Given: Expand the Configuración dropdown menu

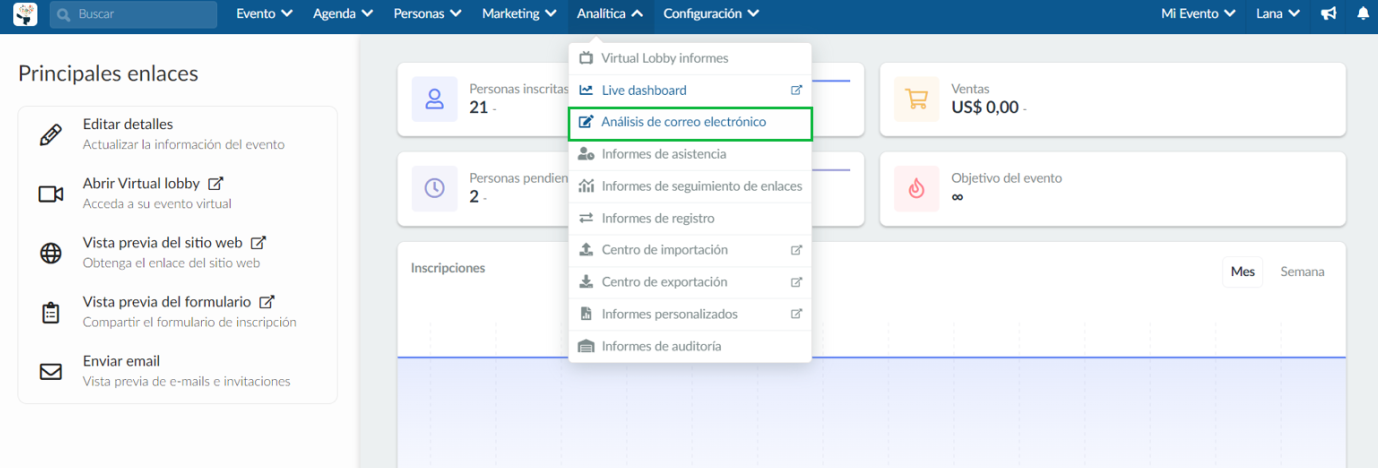Looking at the screenshot, I should point(711,14).
